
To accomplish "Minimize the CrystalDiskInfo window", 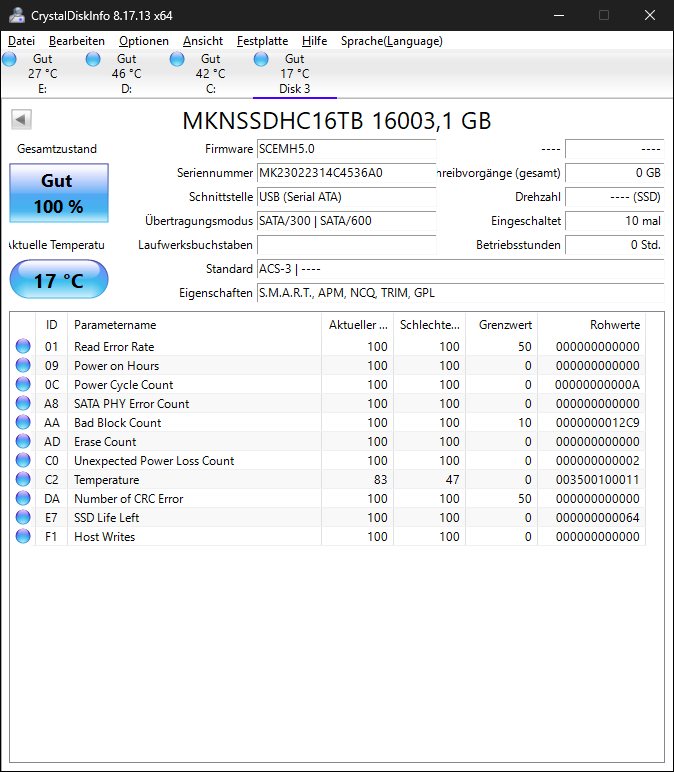I will pyautogui.click(x=559, y=15).
